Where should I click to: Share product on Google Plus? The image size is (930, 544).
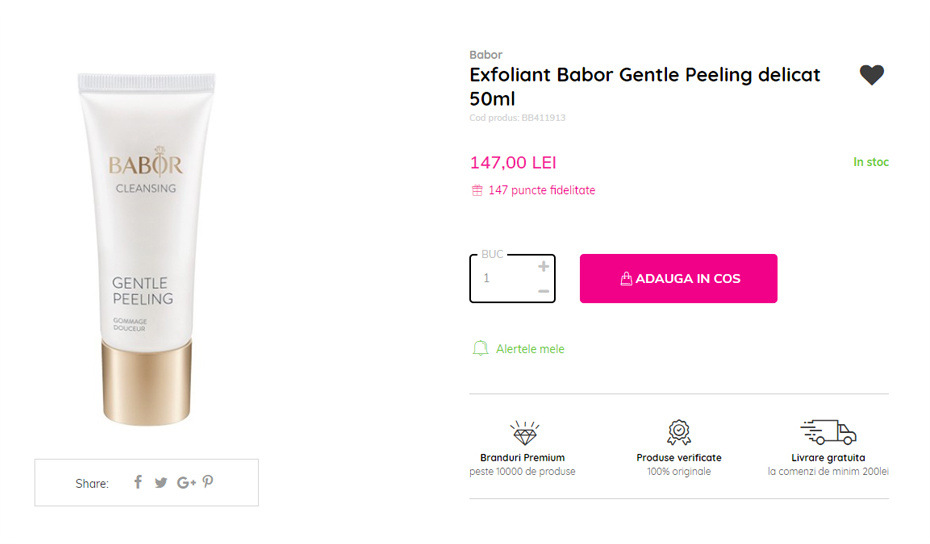(x=186, y=483)
